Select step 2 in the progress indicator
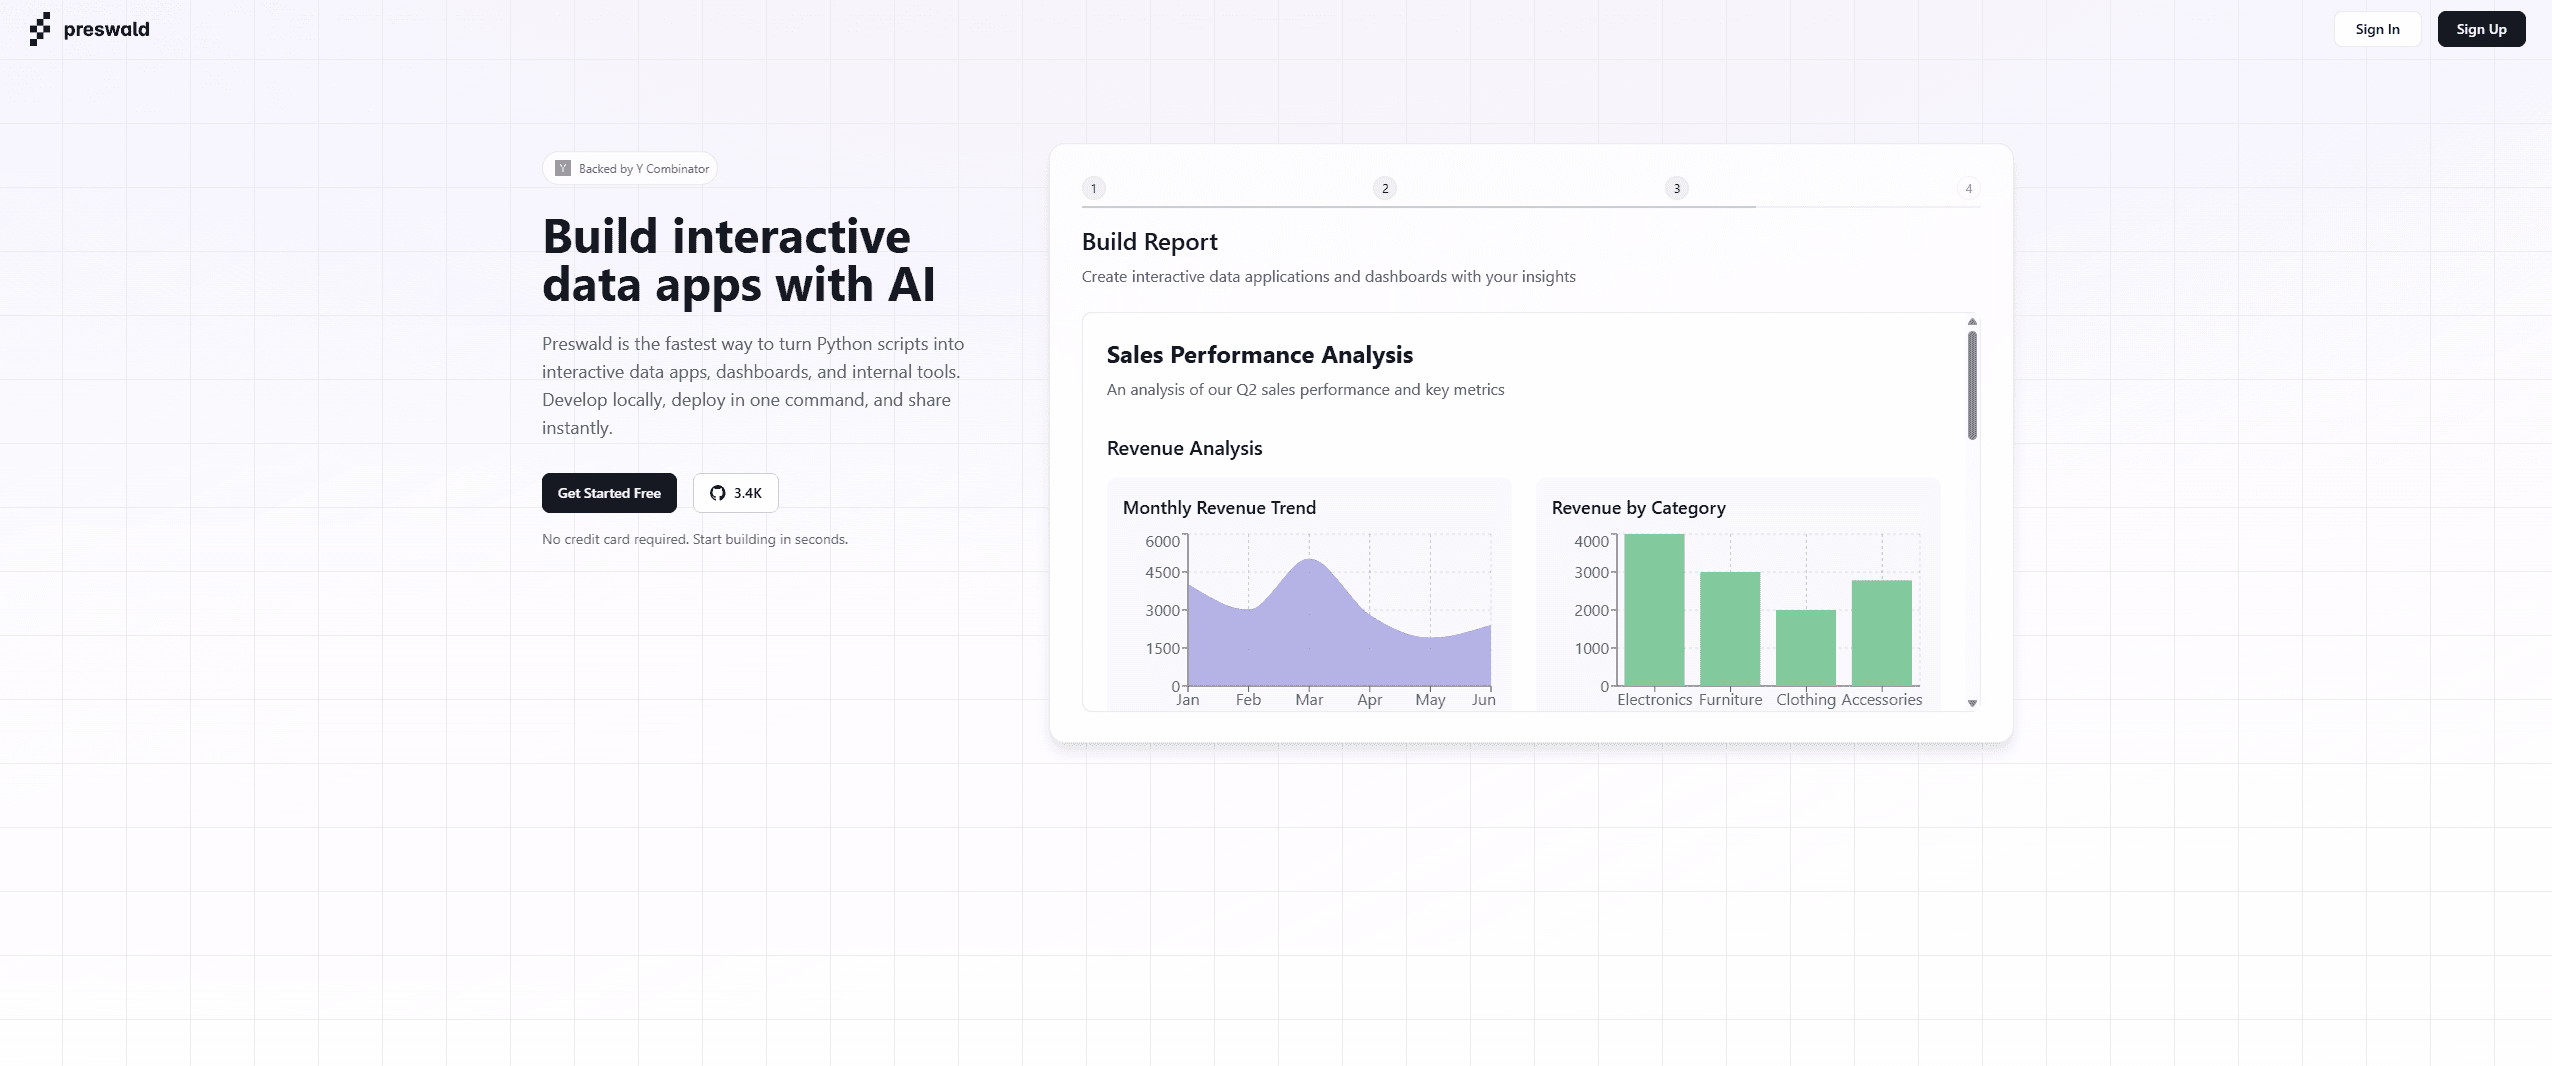 pos(1385,188)
